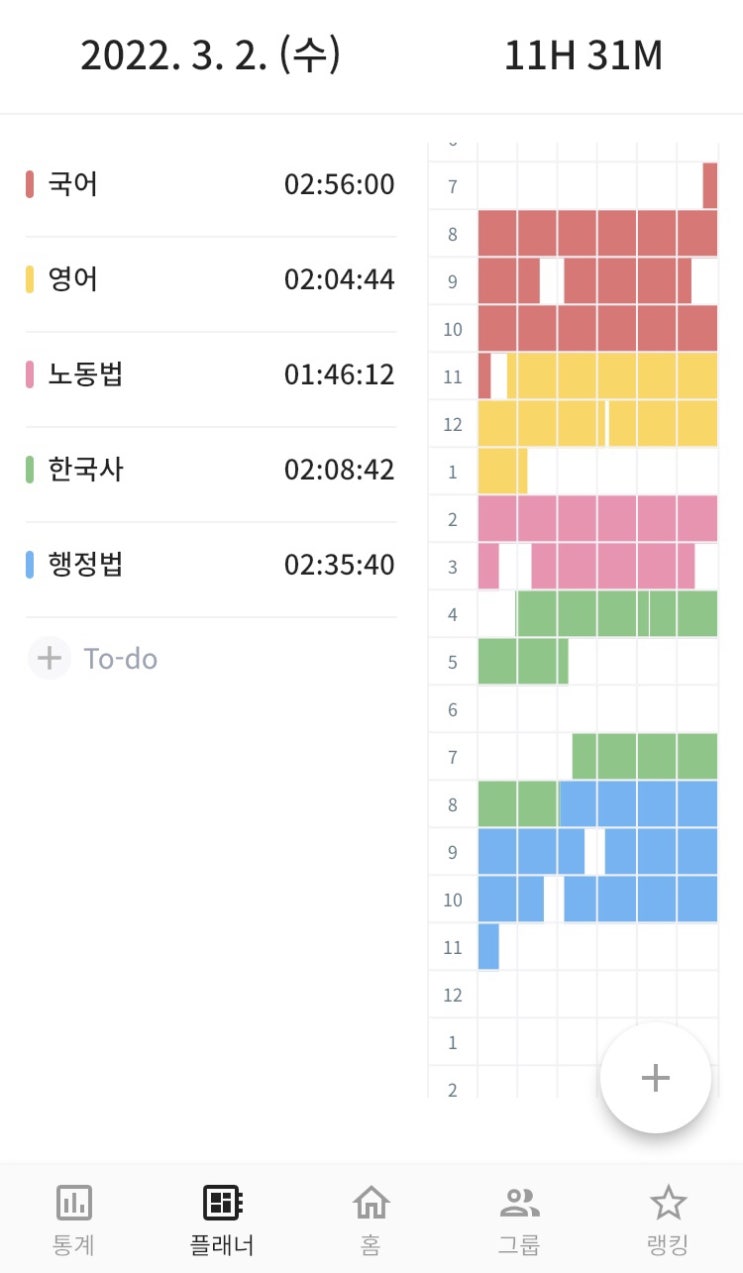Open the 통계 statistics icon
This screenshot has height=1273, width=743.
[x=74, y=1203]
